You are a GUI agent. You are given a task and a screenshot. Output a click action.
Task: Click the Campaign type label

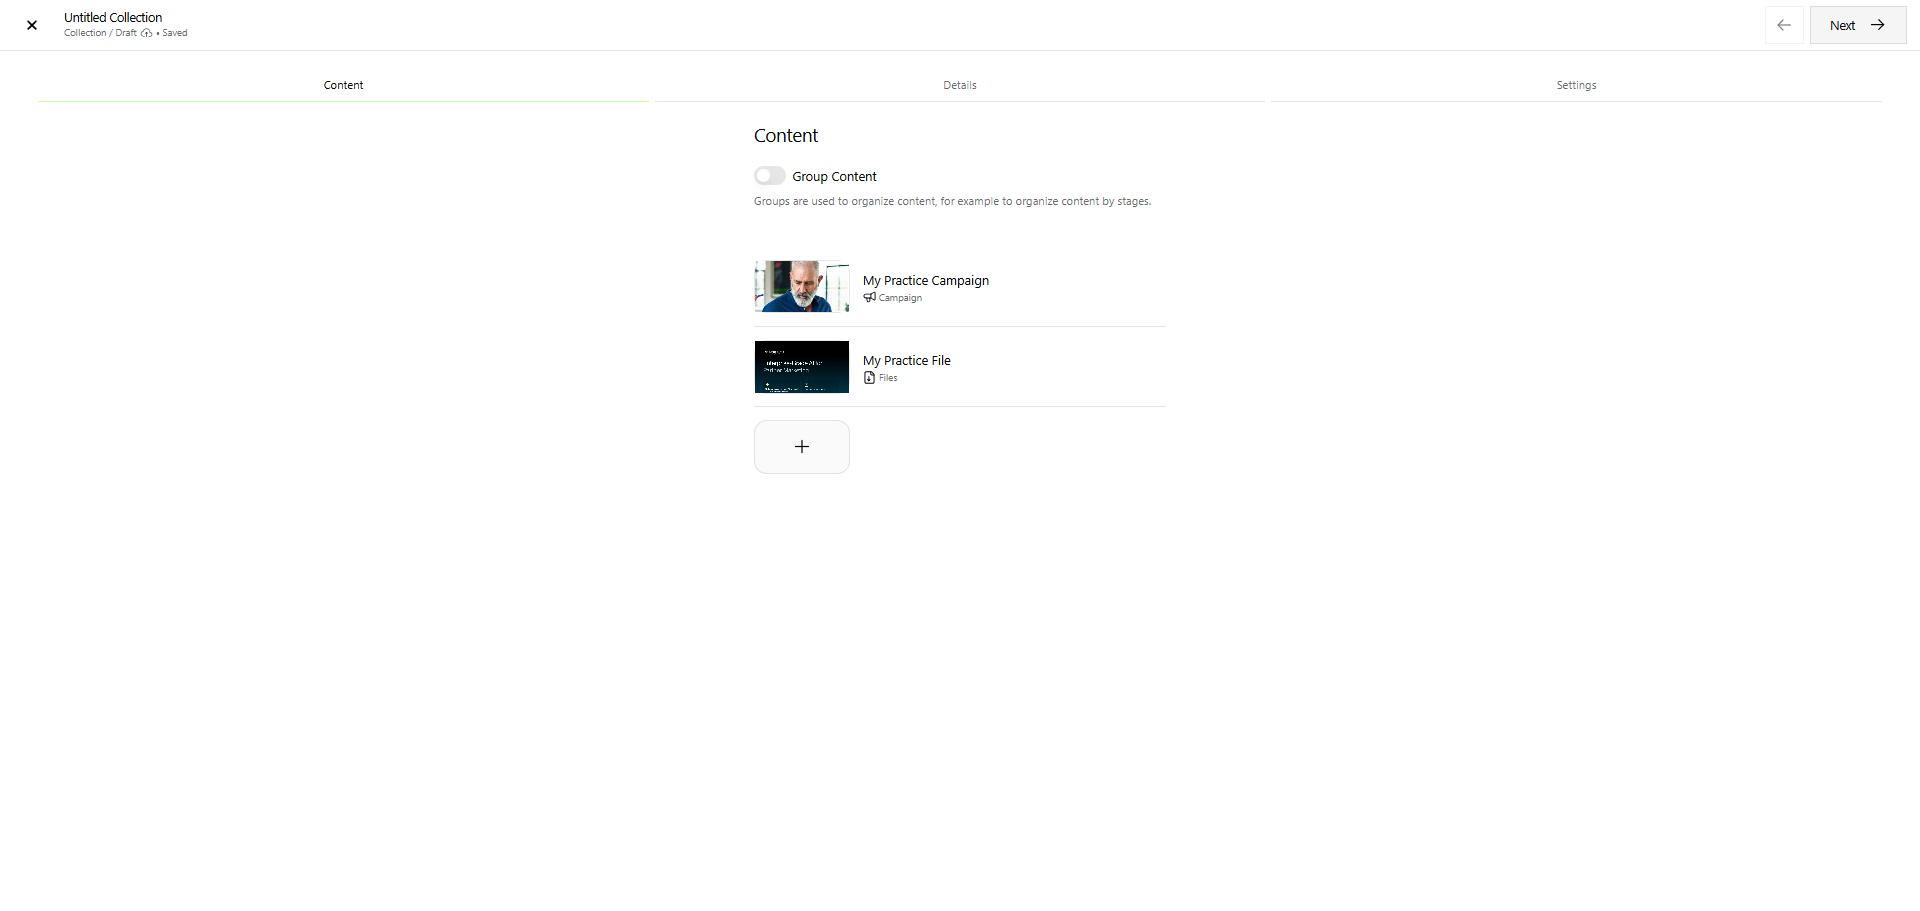click(x=900, y=298)
